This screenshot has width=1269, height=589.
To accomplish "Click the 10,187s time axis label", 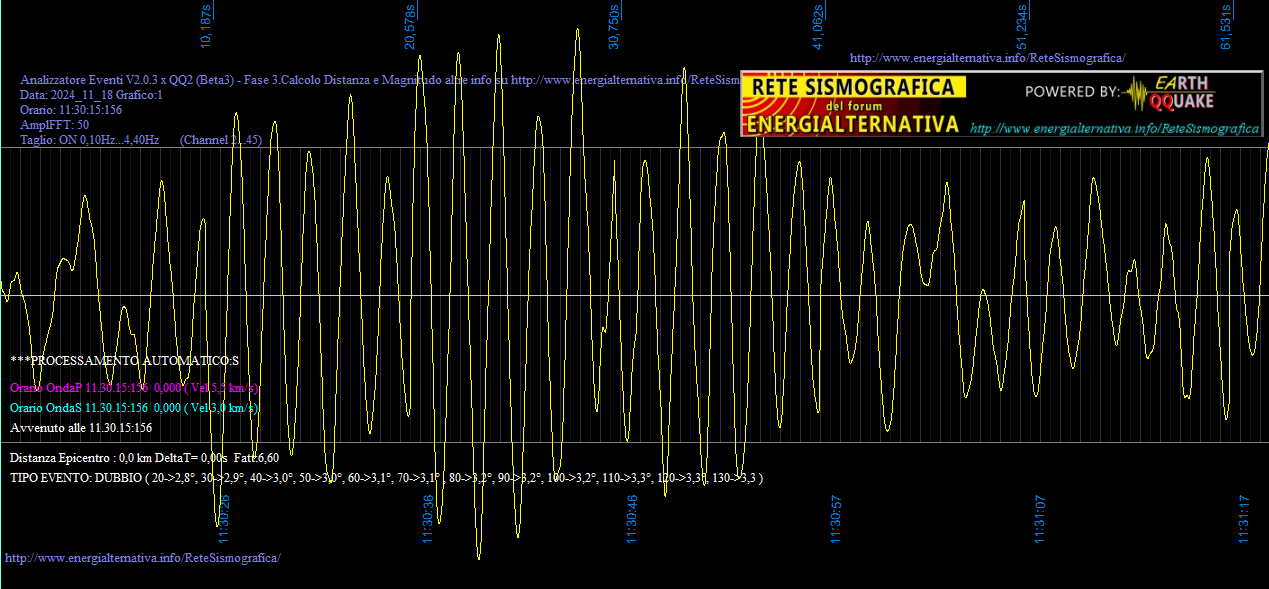I will pos(206,26).
